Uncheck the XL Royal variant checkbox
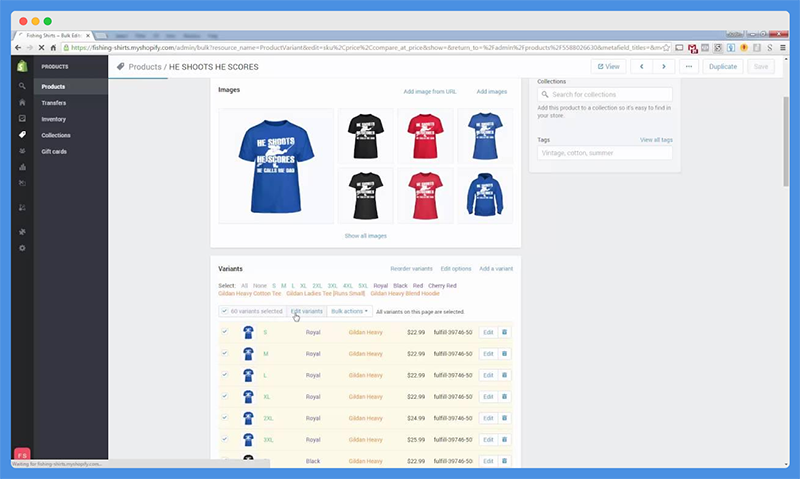The height and width of the screenshot is (479, 800). pyautogui.click(x=224, y=396)
